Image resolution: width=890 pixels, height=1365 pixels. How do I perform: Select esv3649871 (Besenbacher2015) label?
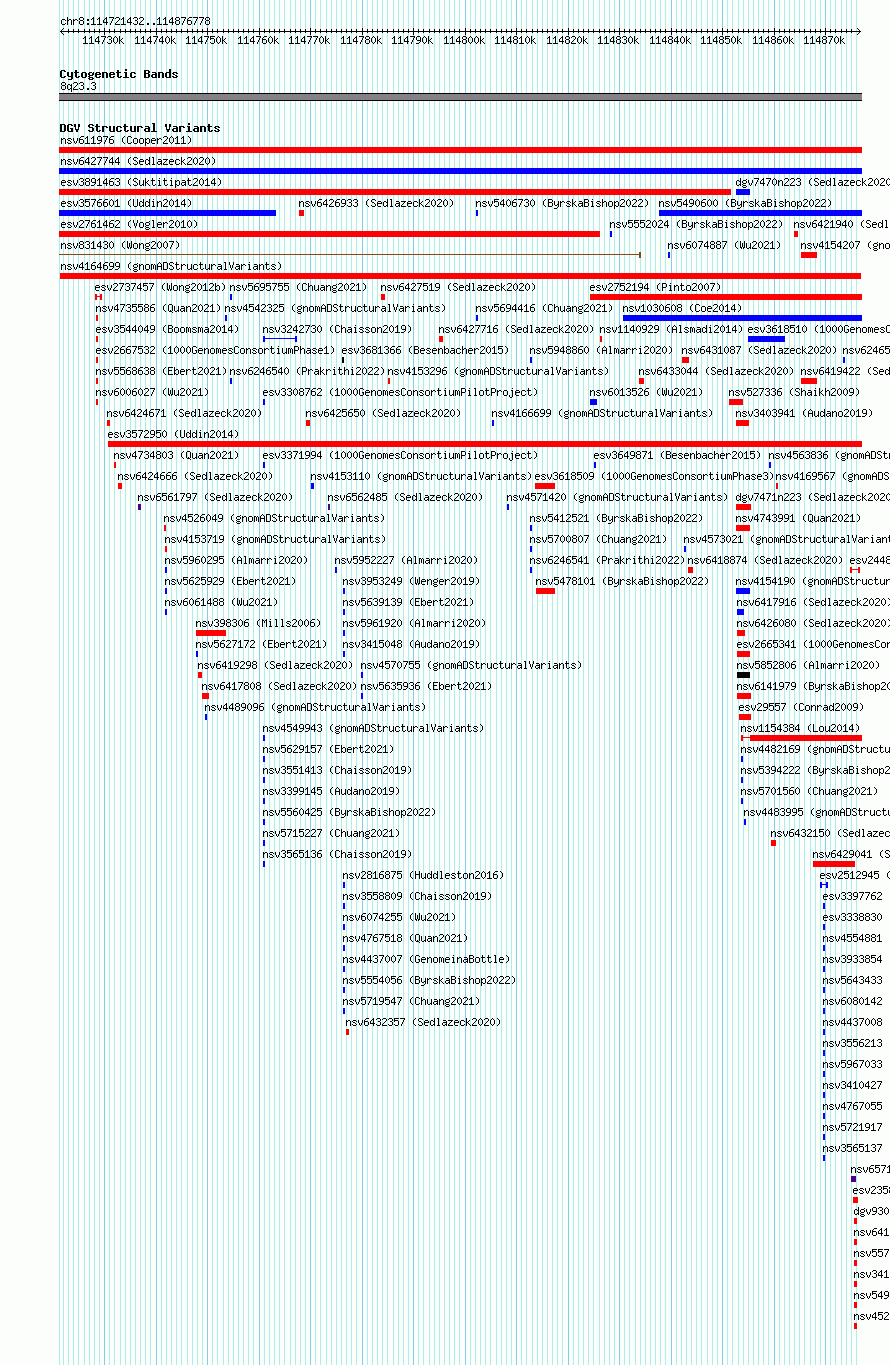677,455
